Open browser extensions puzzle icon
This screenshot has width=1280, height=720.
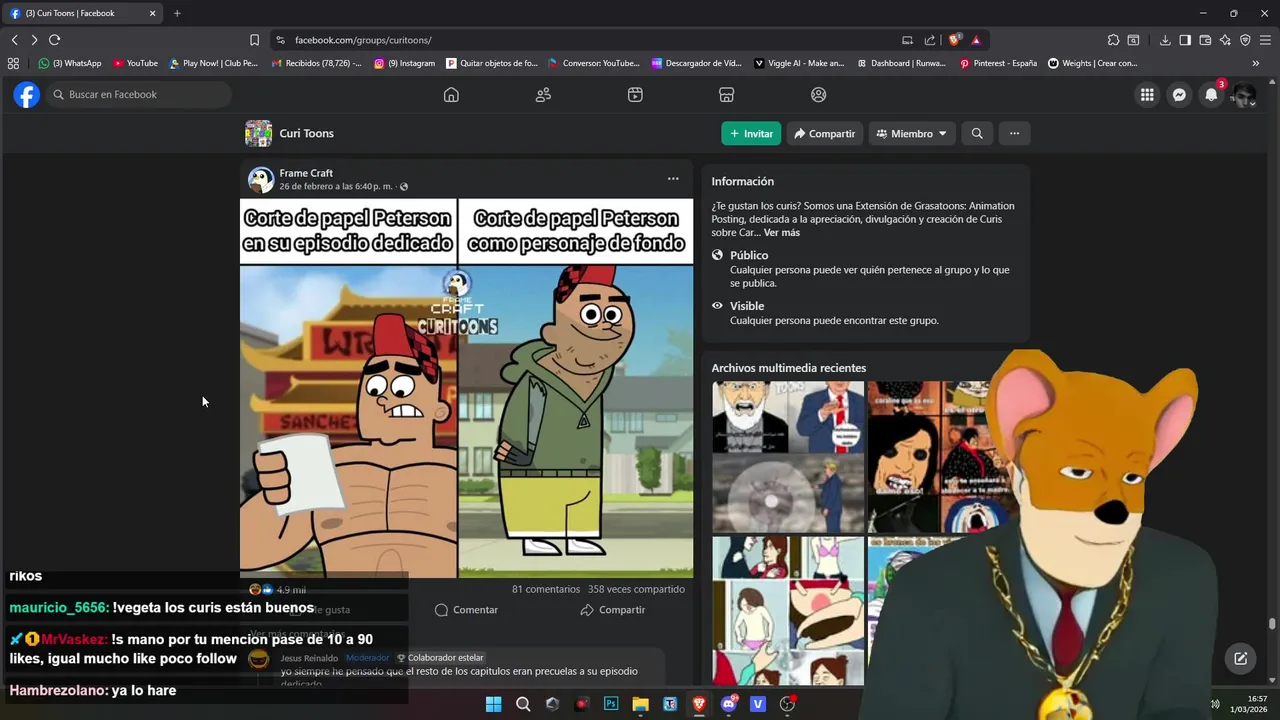pos(1113,40)
